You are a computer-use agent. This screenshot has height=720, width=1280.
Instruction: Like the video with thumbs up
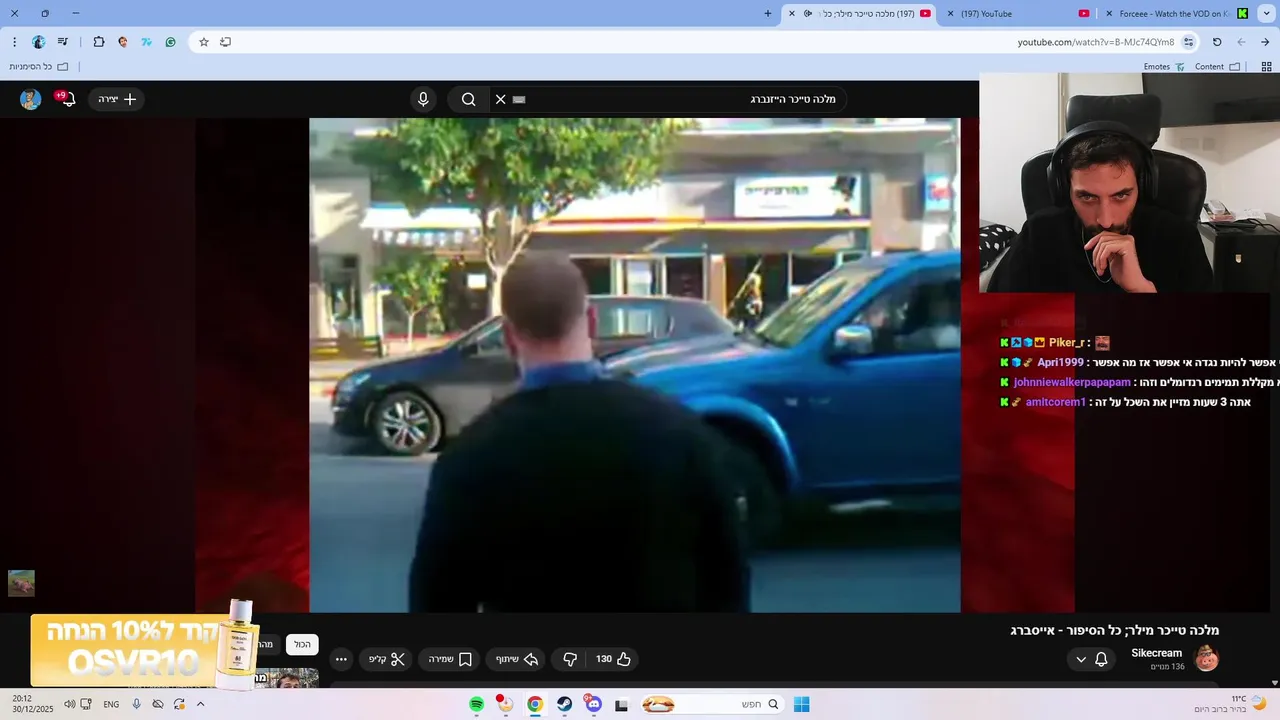[x=614, y=659]
